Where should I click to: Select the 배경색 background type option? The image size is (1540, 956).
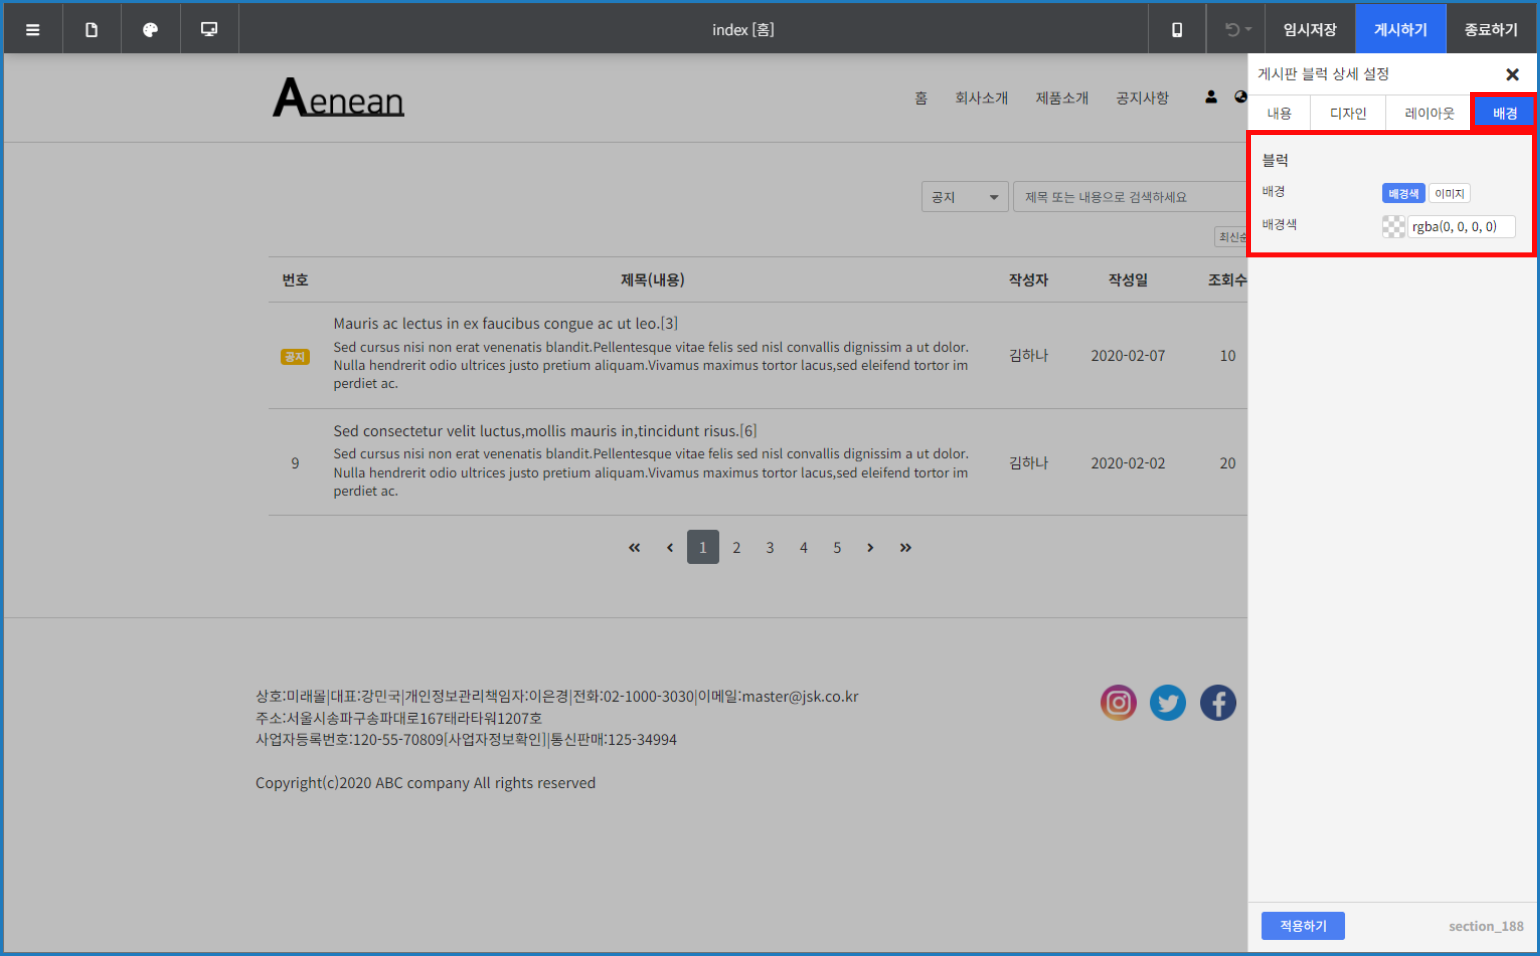click(1402, 194)
